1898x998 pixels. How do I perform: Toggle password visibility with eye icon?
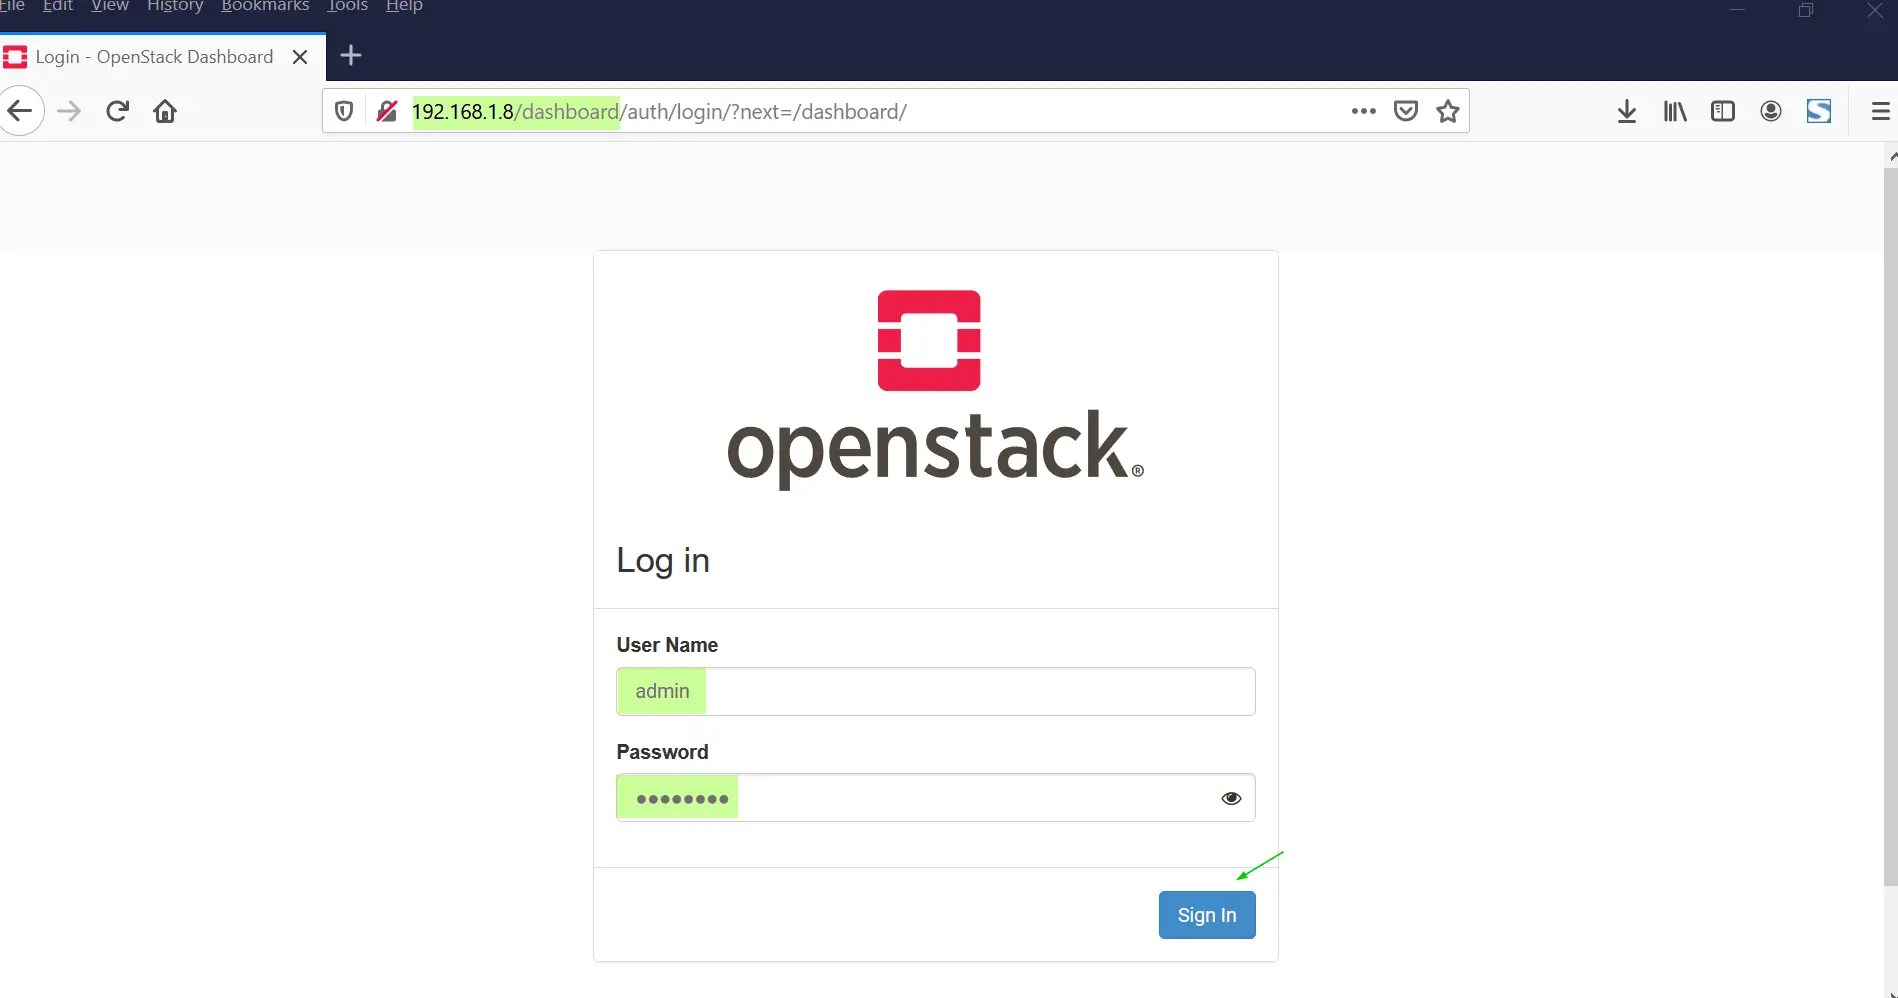1231,798
